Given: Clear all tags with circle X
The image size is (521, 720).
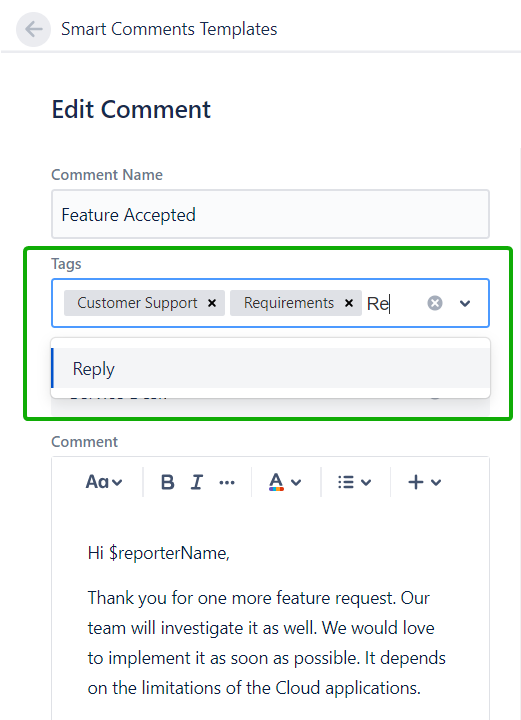Looking at the screenshot, I should (435, 303).
